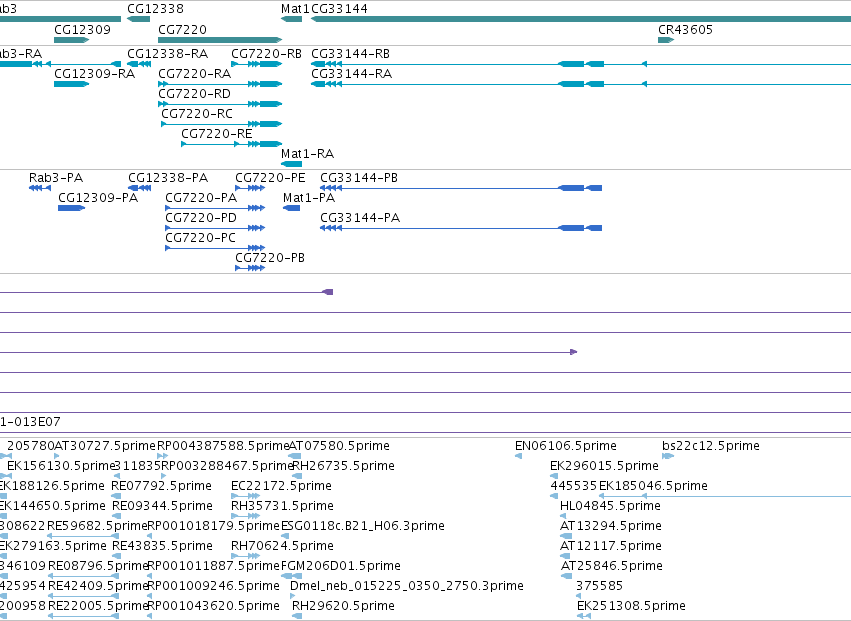Click the CG12338-RA transcript label
Screen dimensions: 851x621
pos(168,53)
